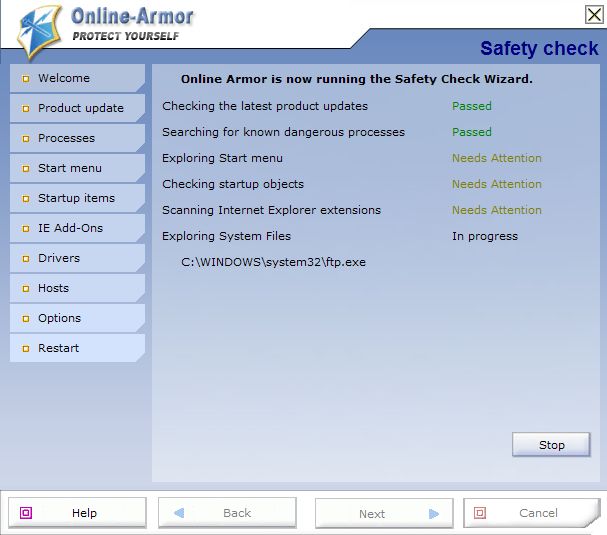Click the bullet icon beside Options
Image resolution: width=607 pixels, height=535 pixels.
click(x=26, y=319)
